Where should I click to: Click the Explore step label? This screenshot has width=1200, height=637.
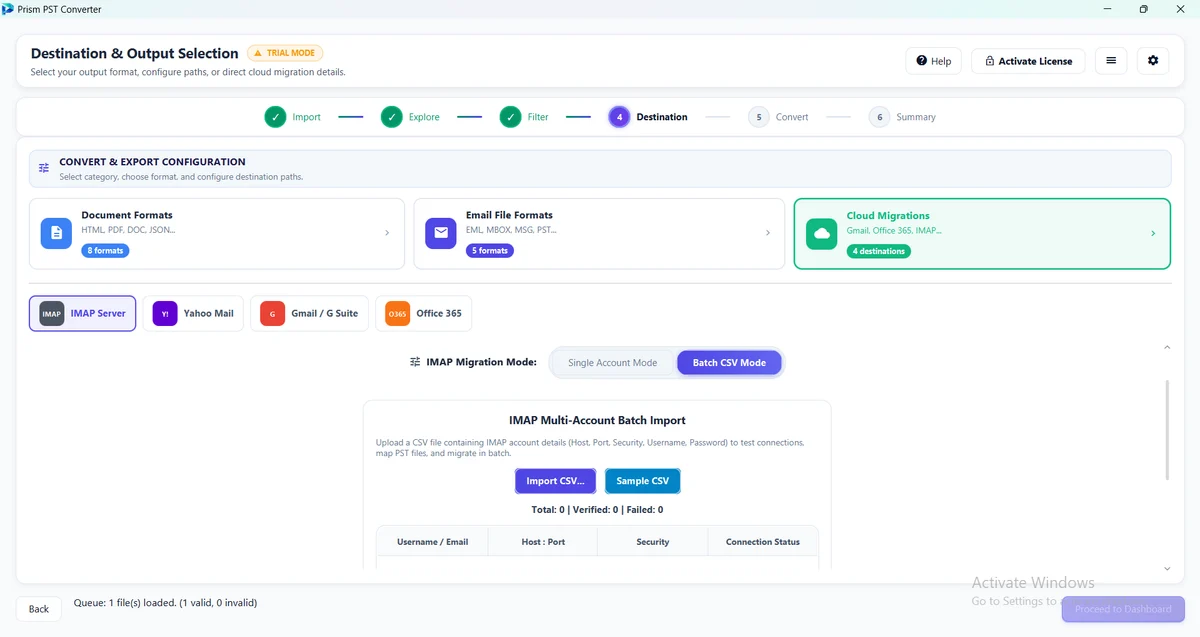pos(424,117)
